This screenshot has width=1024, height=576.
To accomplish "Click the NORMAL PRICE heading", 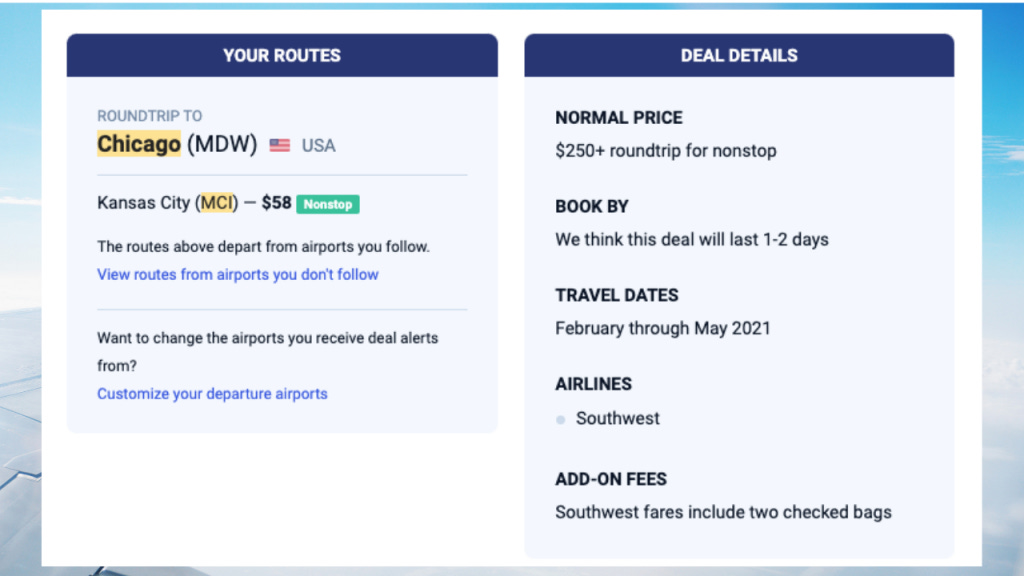I will [x=619, y=117].
